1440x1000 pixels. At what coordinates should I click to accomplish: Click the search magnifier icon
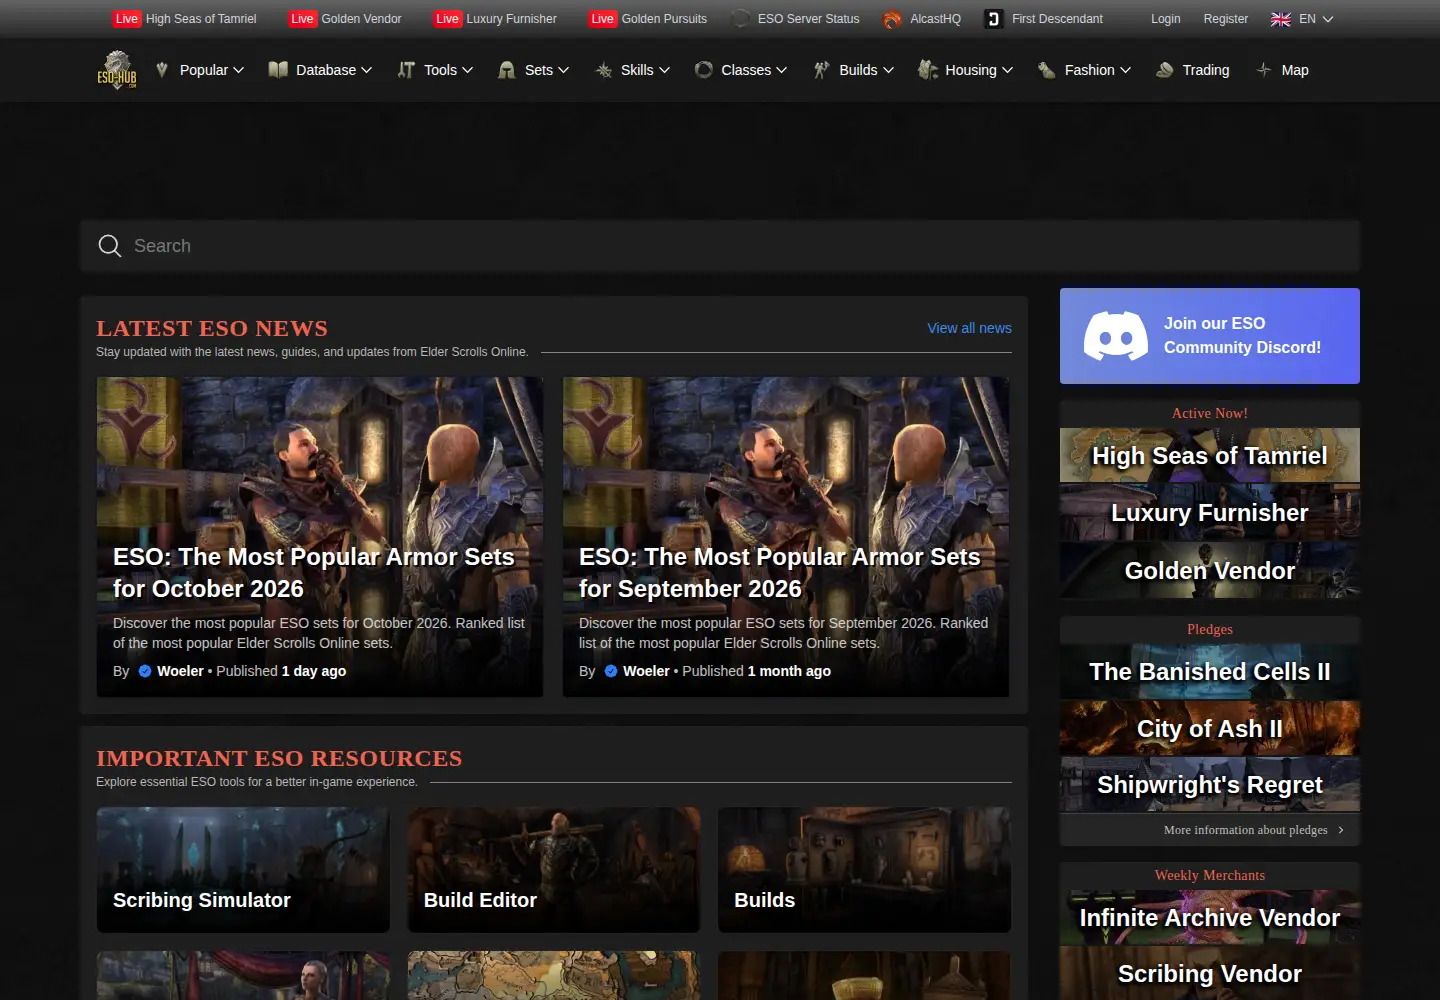pos(110,246)
